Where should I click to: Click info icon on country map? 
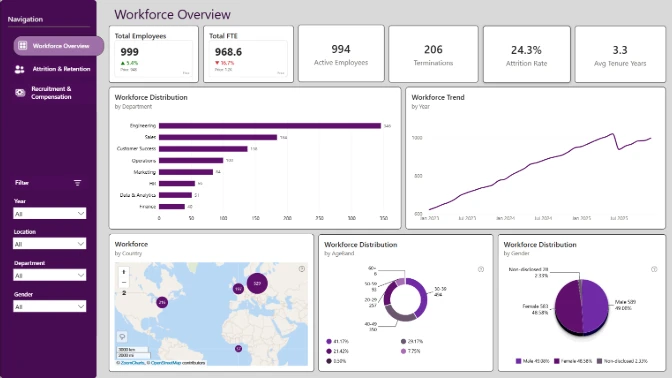click(x=302, y=269)
